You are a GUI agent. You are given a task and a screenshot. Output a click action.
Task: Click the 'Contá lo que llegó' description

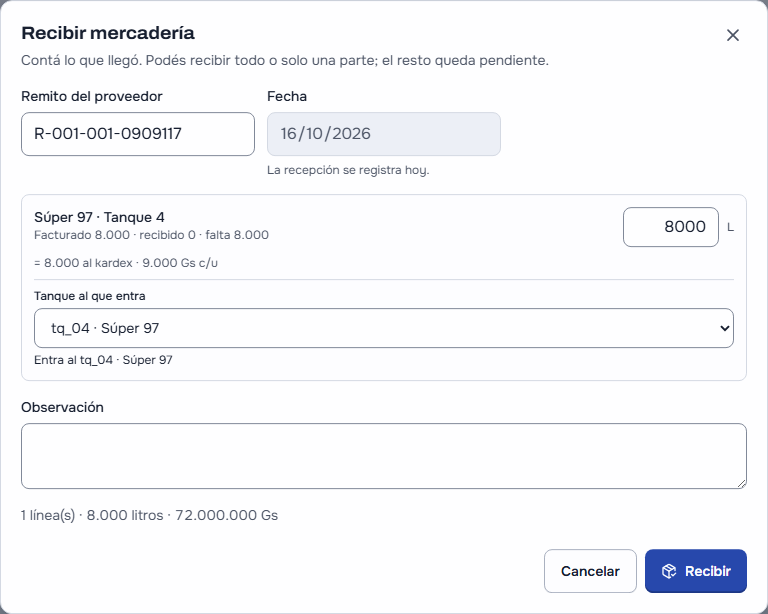tap(285, 61)
